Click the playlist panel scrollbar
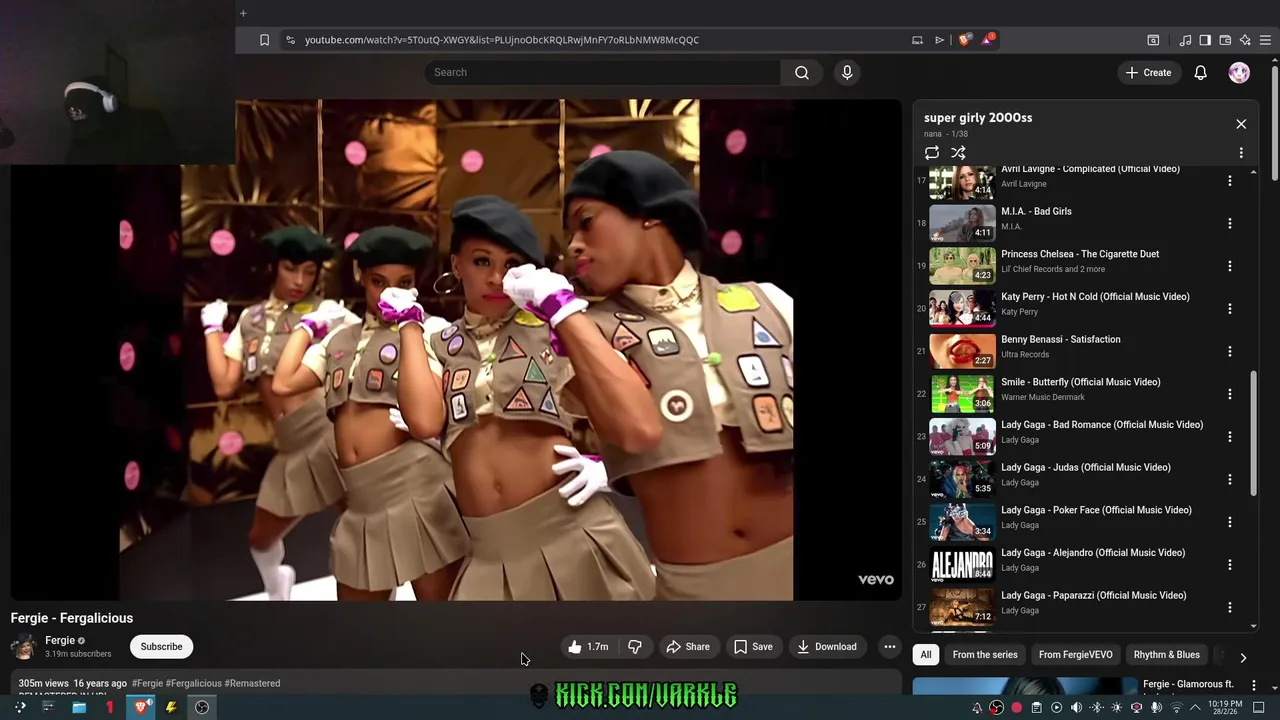The width and height of the screenshot is (1280, 720). [1254, 432]
